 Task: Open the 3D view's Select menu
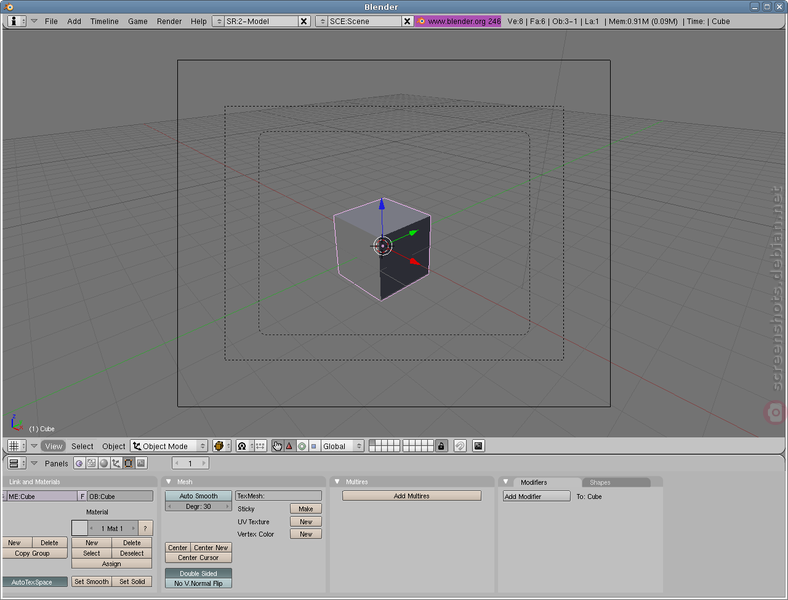click(x=82, y=446)
